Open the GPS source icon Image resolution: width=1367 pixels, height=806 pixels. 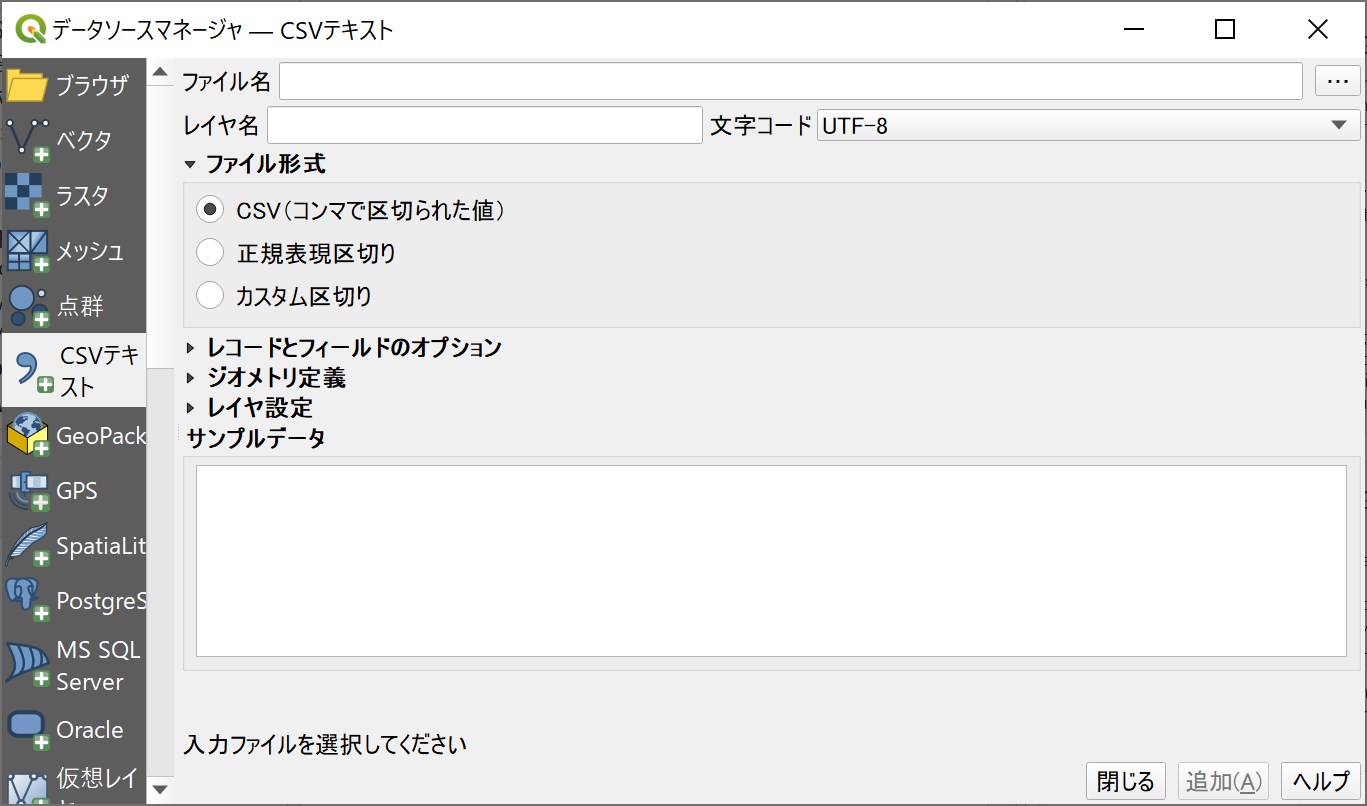28,491
